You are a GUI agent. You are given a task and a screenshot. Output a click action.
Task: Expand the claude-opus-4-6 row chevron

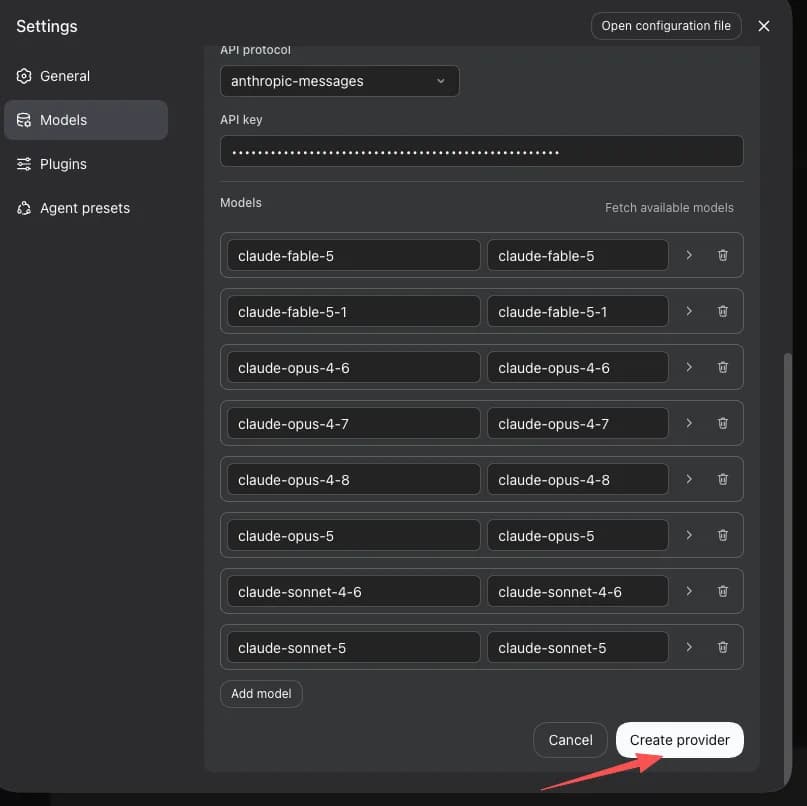(x=689, y=367)
